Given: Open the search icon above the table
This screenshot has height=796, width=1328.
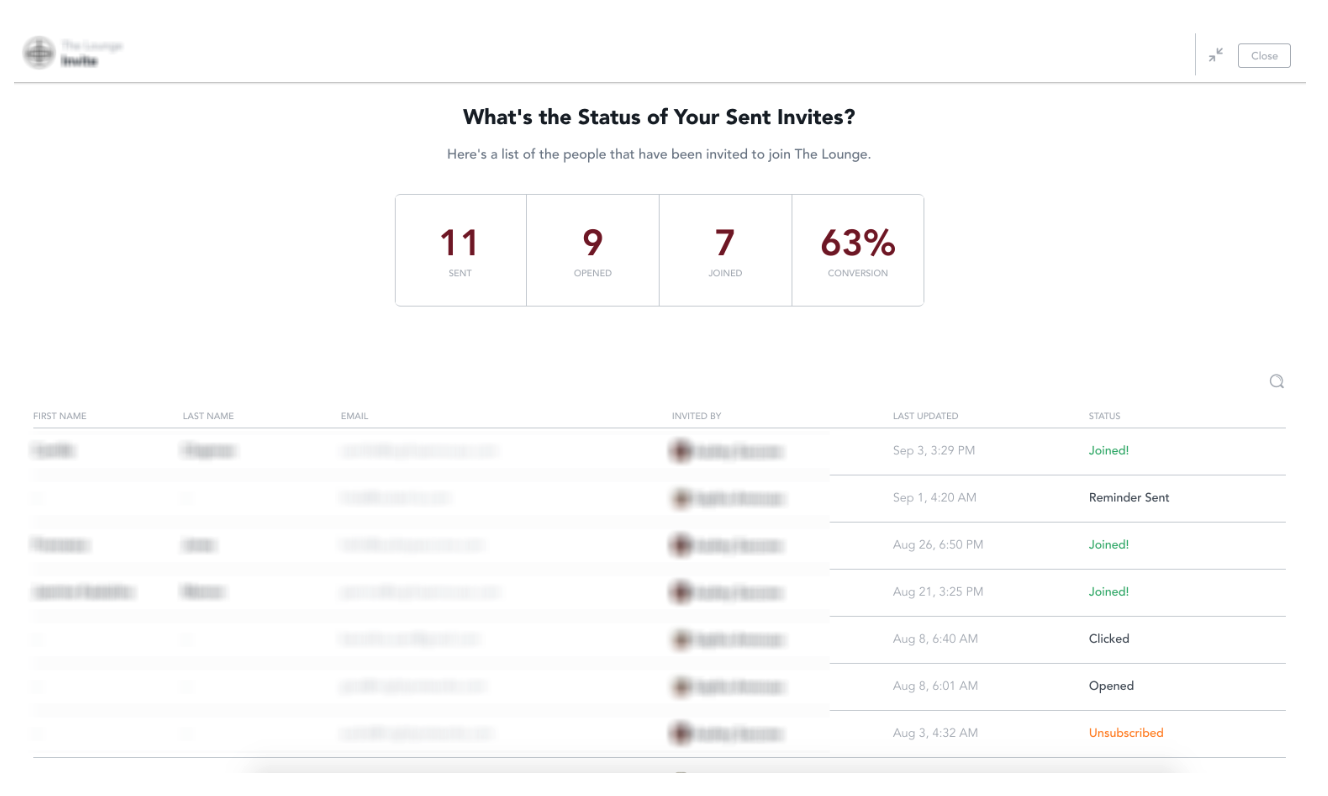Looking at the screenshot, I should (1276, 381).
